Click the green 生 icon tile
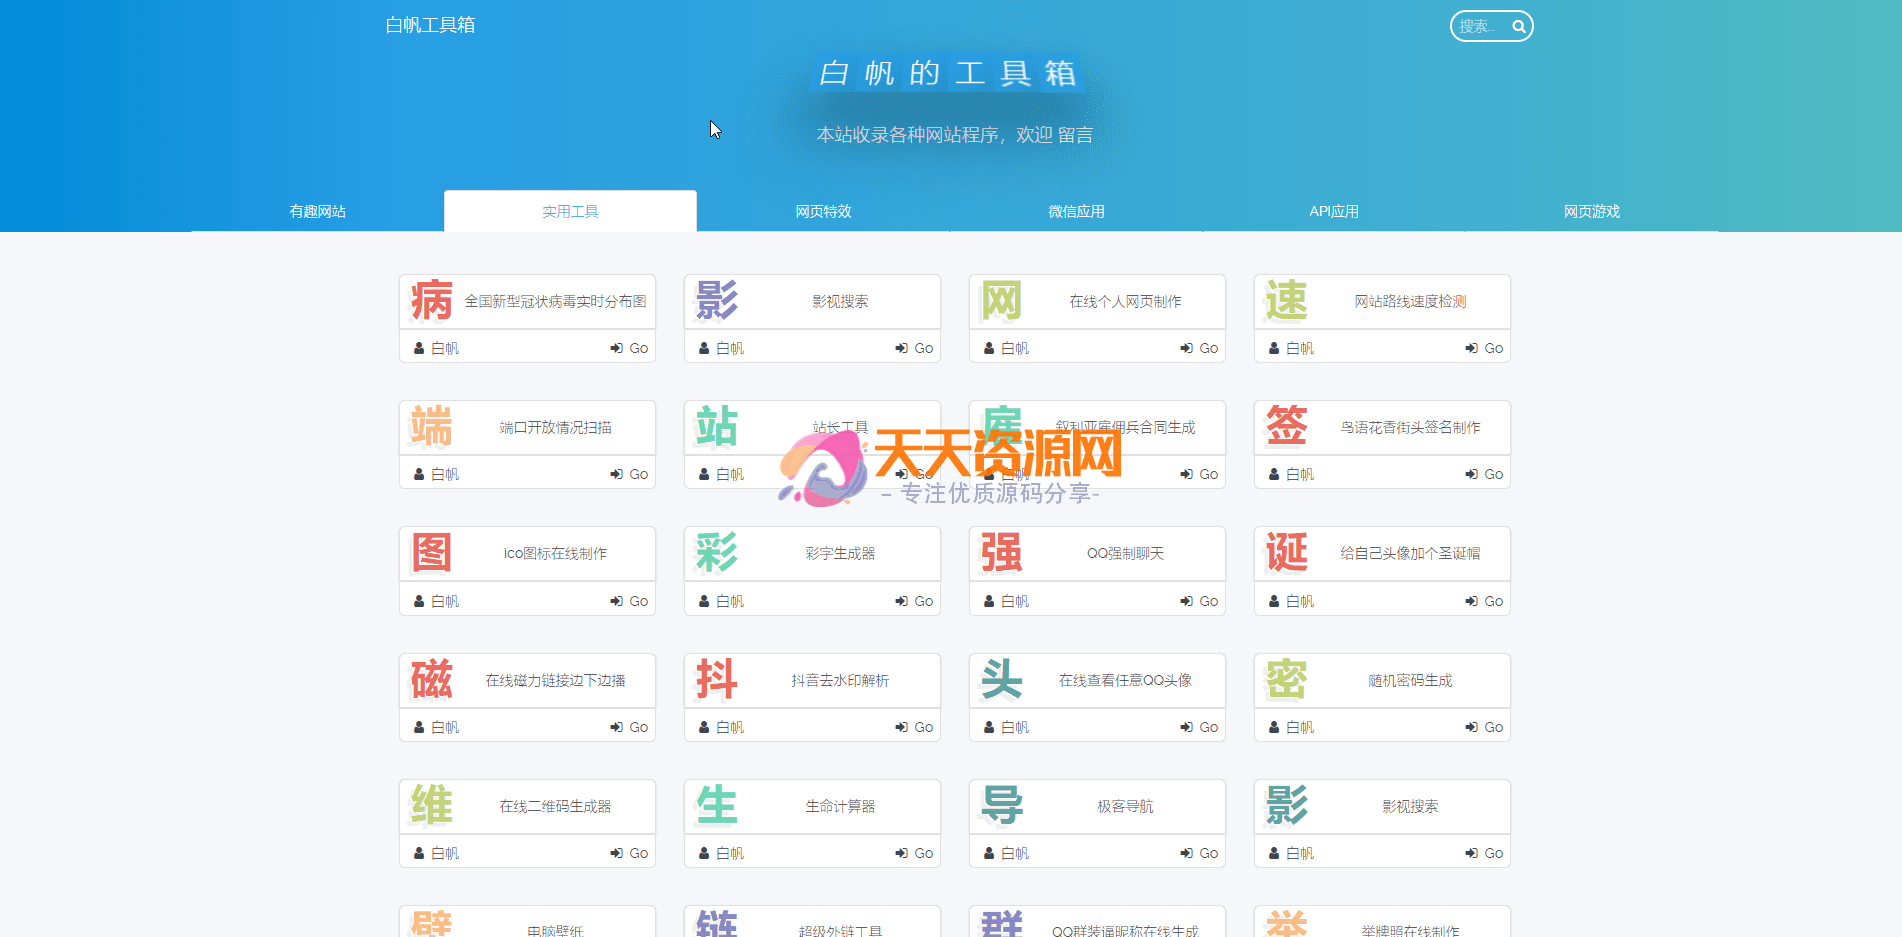Viewport: 1902px width, 937px height. click(x=716, y=806)
